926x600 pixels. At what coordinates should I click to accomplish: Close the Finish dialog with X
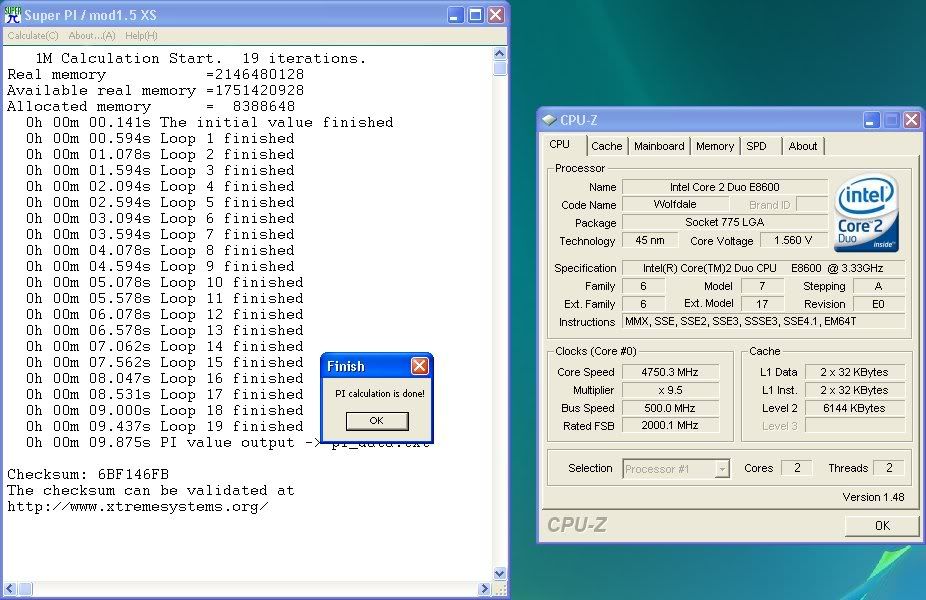click(x=419, y=366)
